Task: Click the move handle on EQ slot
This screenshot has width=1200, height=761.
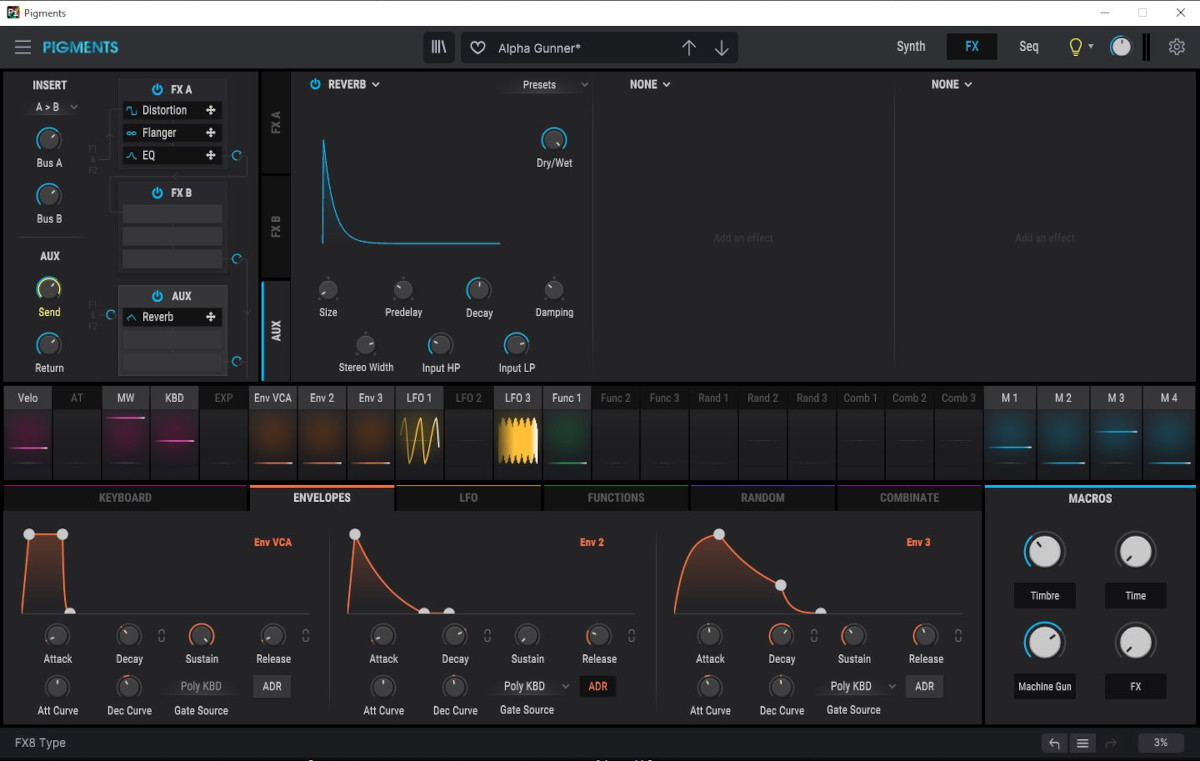Action: pos(211,155)
